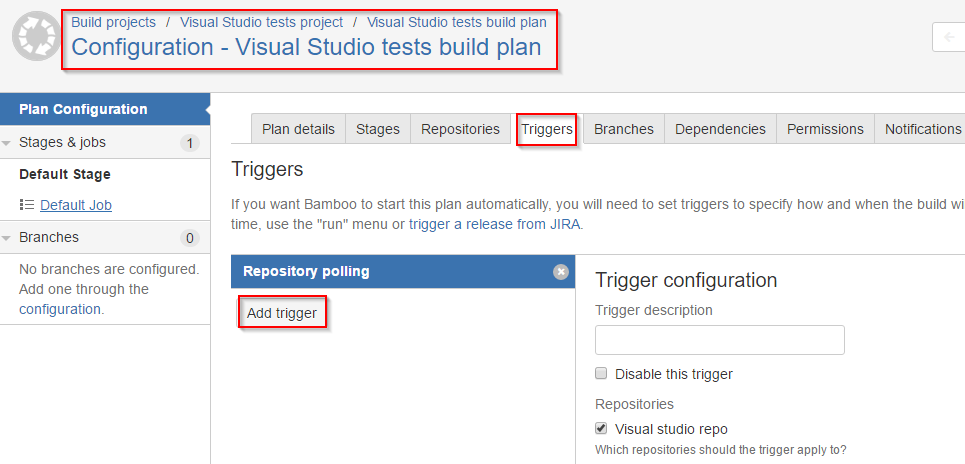Open the Notifications tab

point(922,129)
